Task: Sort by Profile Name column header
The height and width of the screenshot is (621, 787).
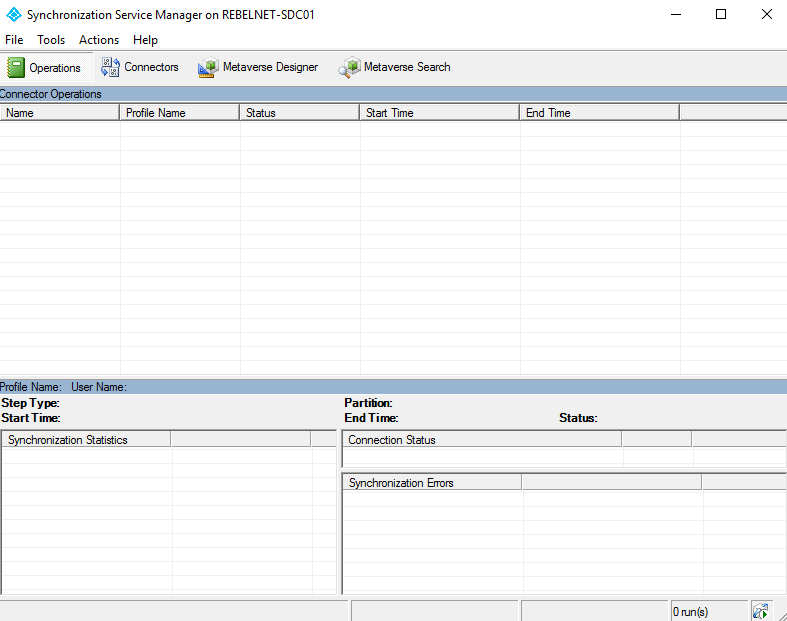Action: pos(180,112)
